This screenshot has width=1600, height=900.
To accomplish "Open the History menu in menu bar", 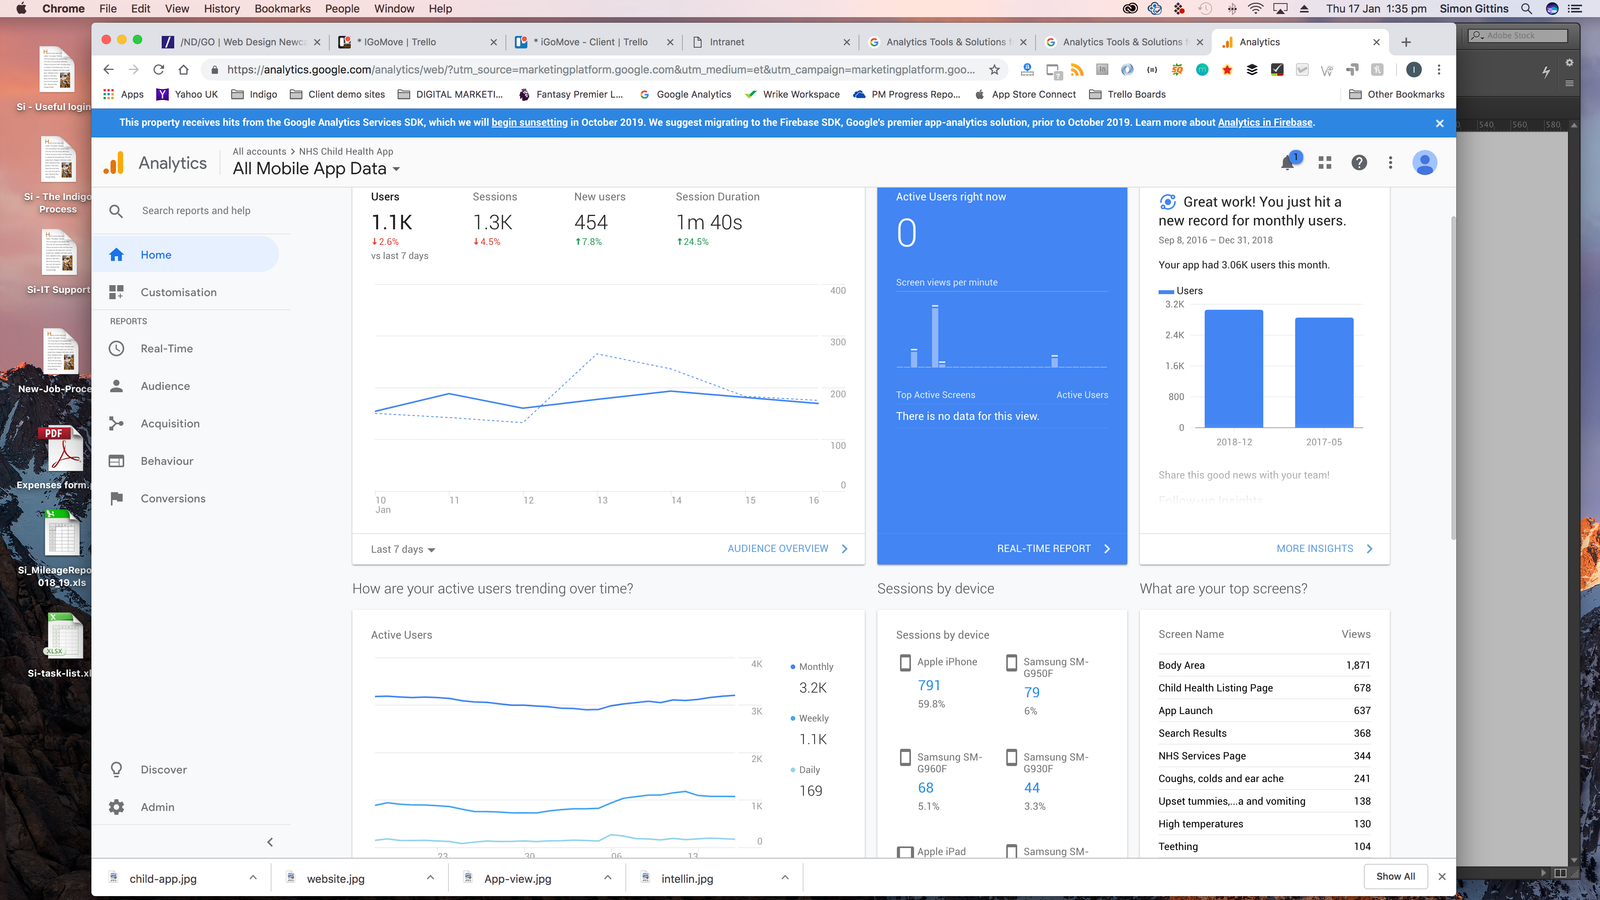I will pyautogui.click(x=222, y=9).
